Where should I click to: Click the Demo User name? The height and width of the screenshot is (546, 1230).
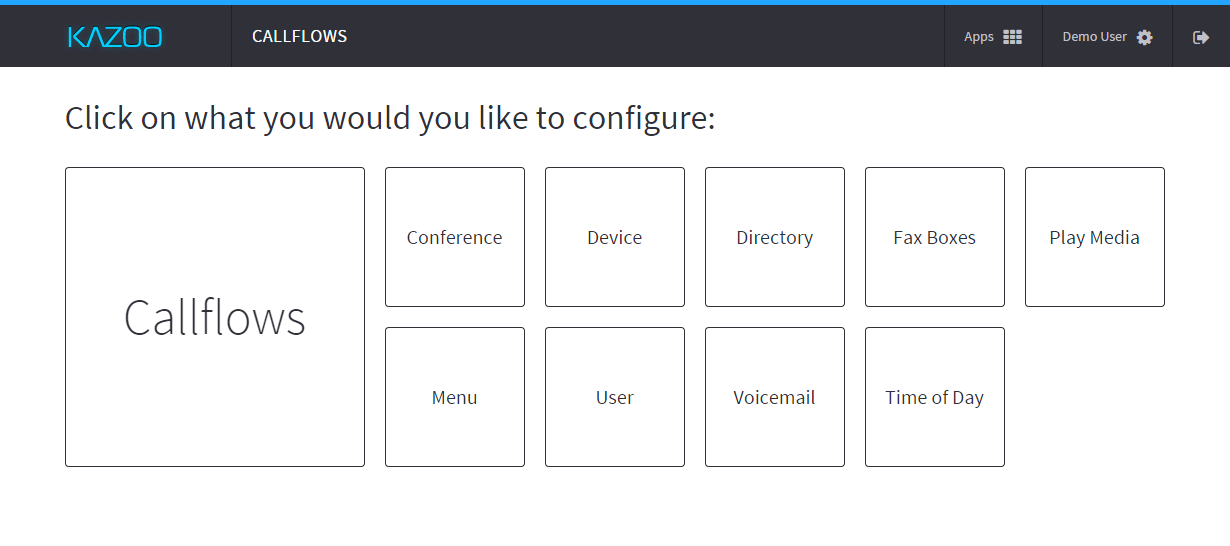pos(1094,37)
